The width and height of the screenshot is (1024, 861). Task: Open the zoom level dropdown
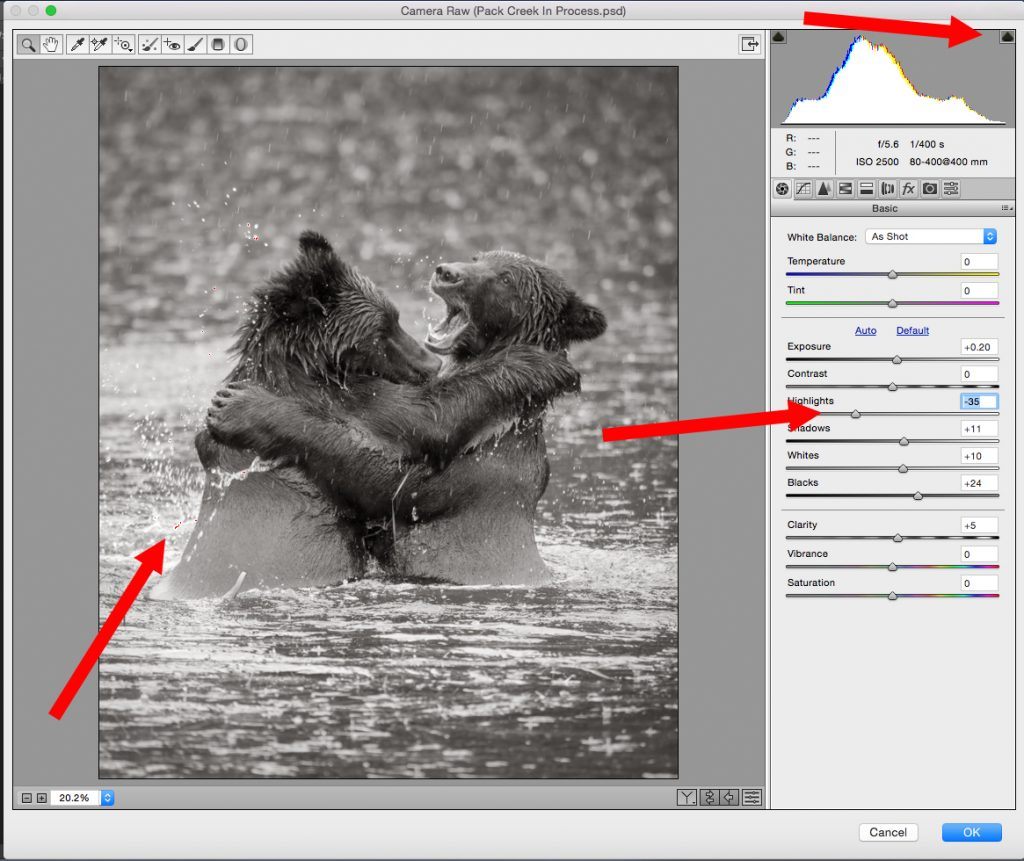tap(108, 798)
